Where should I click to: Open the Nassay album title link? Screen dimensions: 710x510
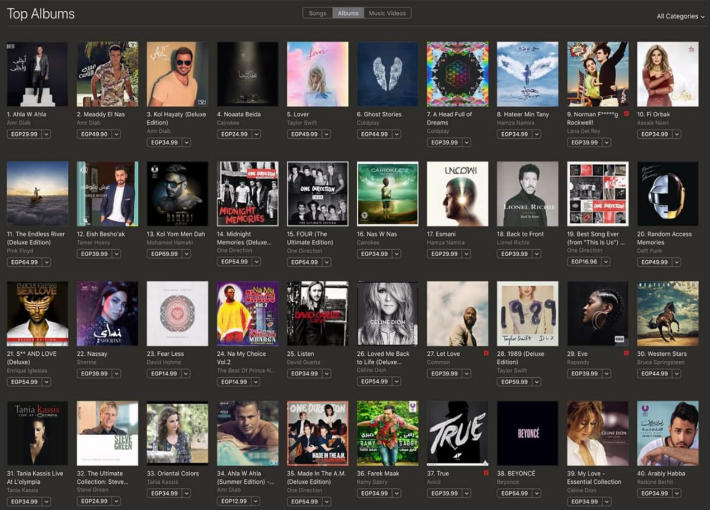(x=92, y=354)
